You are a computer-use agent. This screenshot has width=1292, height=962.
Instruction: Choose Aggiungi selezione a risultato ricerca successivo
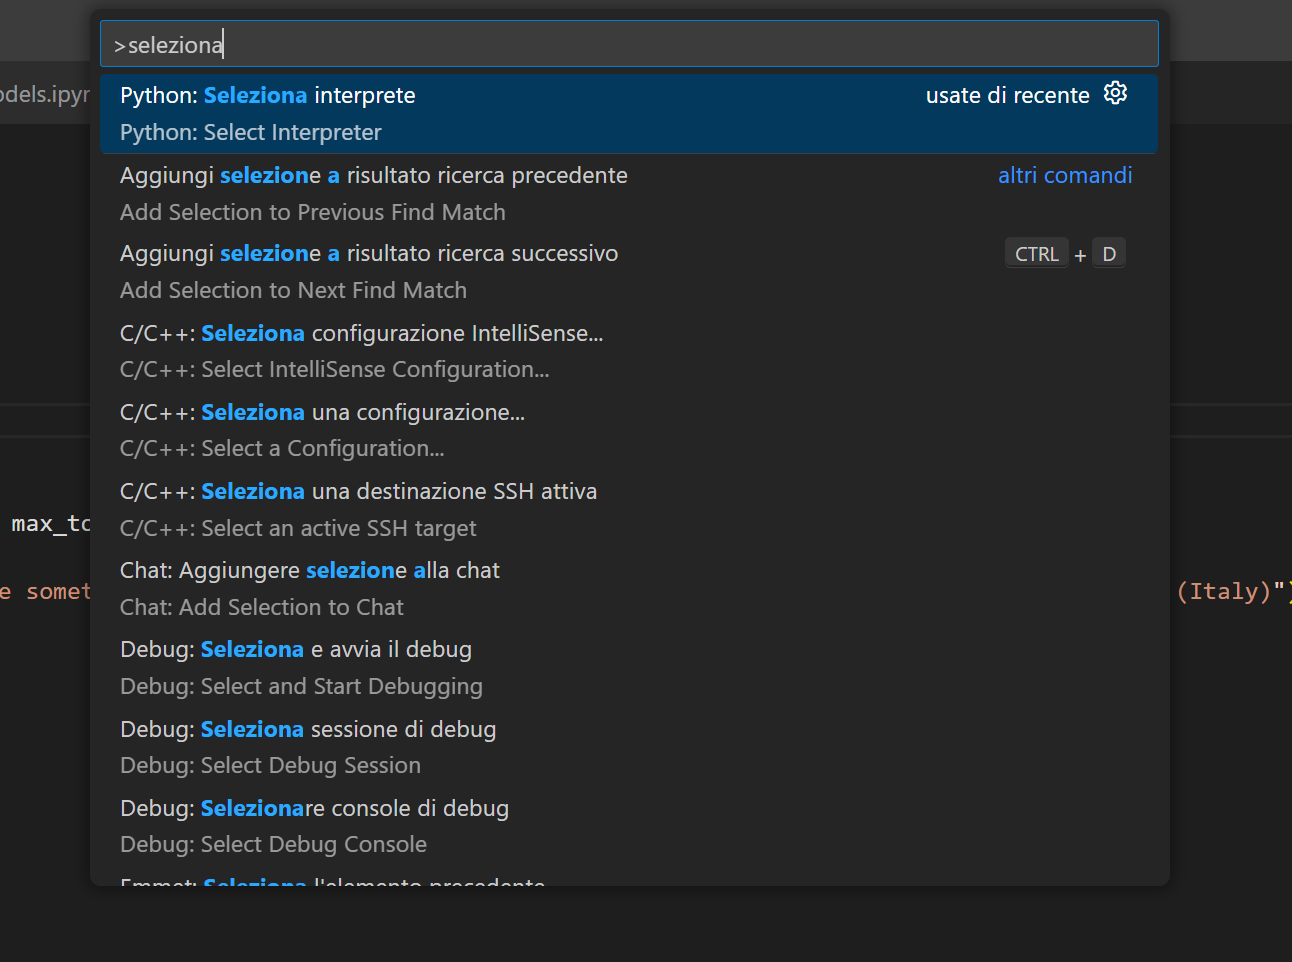(x=629, y=272)
